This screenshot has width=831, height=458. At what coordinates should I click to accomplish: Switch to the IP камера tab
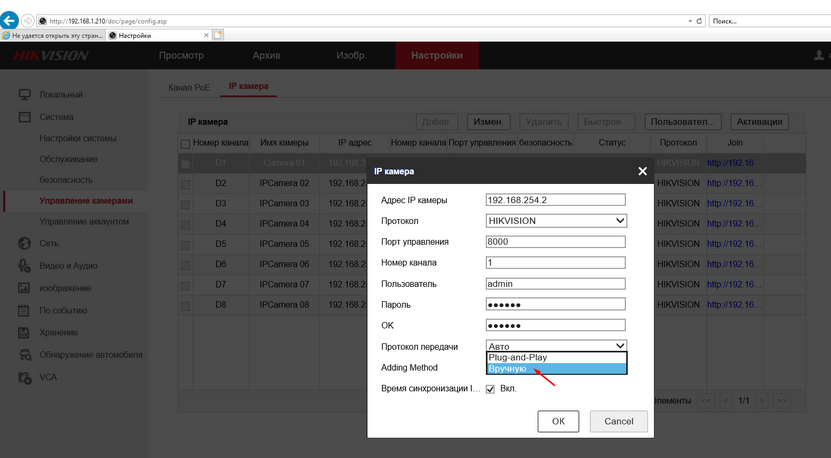click(248, 86)
